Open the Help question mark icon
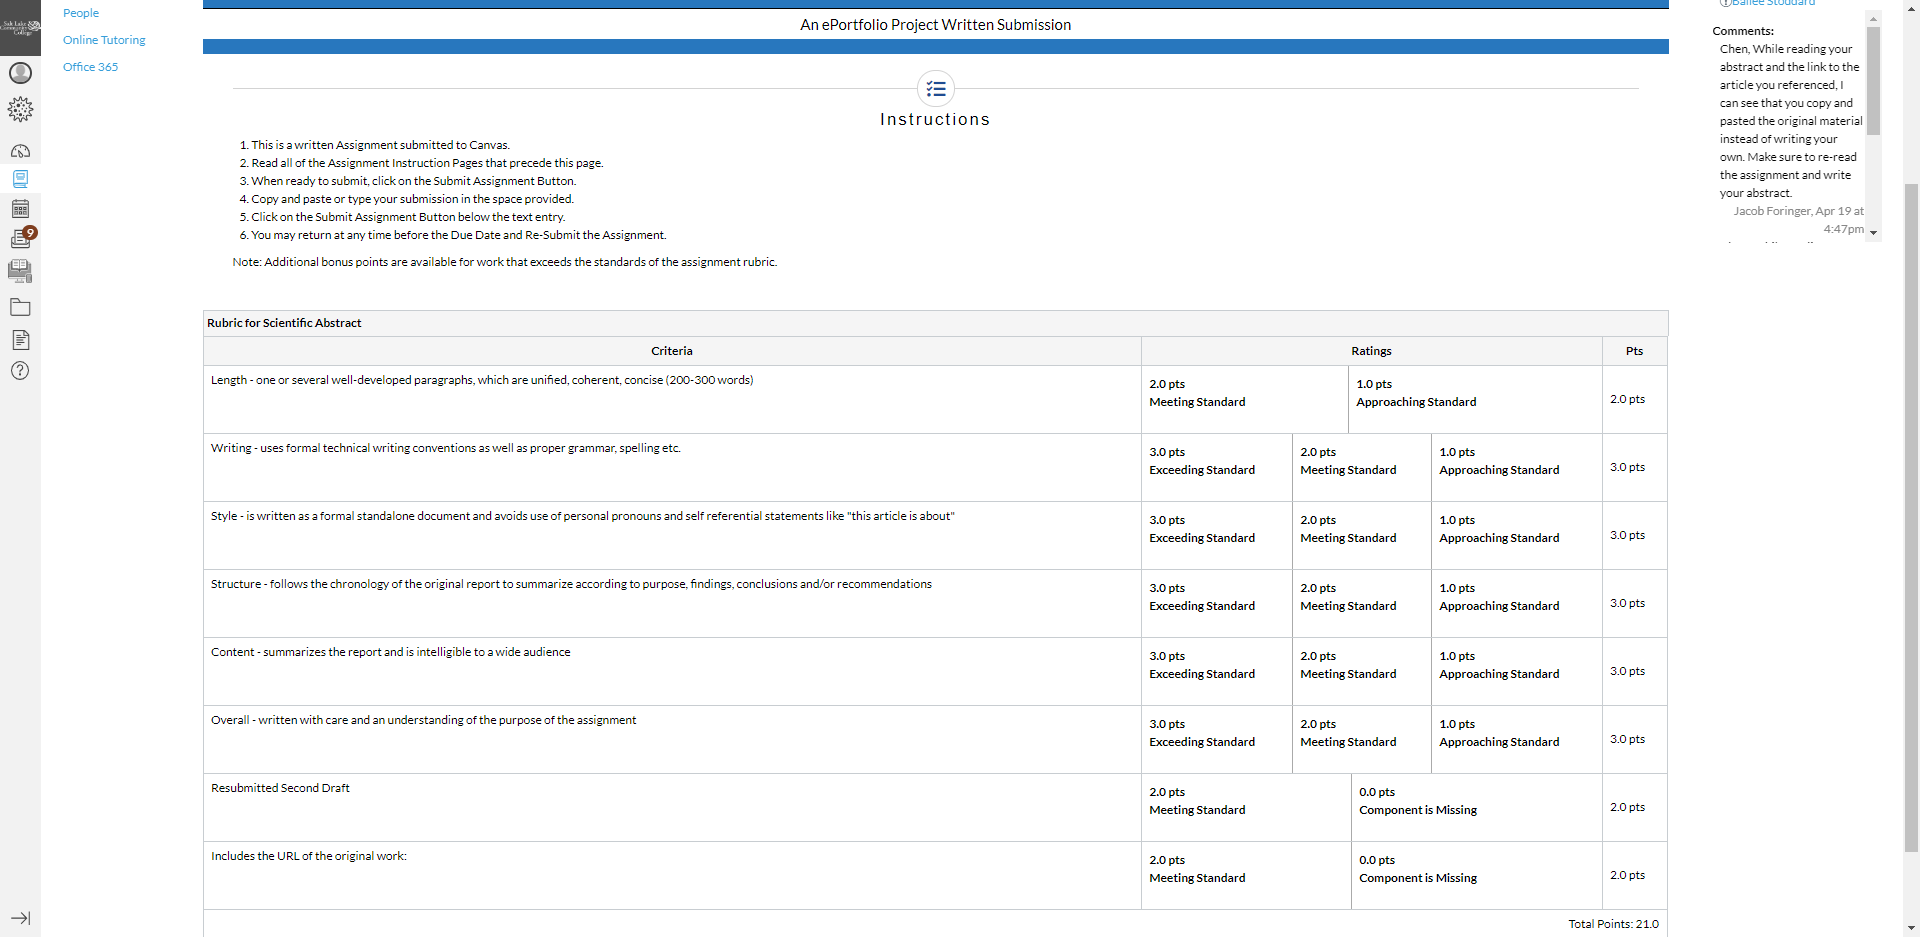Screen dimensions: 1920x937 20,371
